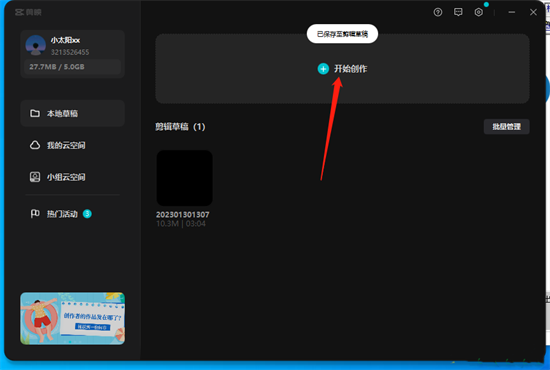The image size is (550, 370).
Task: Open the feedback message icon
Action: (458, 12)
